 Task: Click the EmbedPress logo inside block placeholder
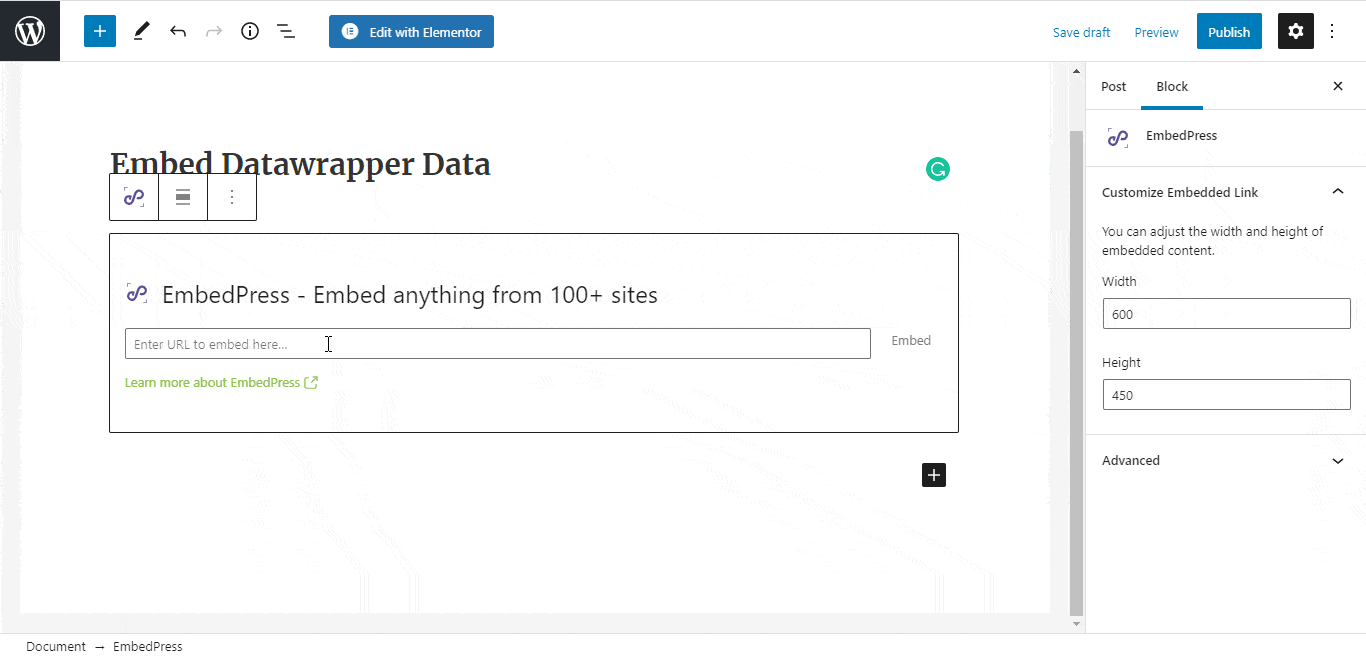137,294
